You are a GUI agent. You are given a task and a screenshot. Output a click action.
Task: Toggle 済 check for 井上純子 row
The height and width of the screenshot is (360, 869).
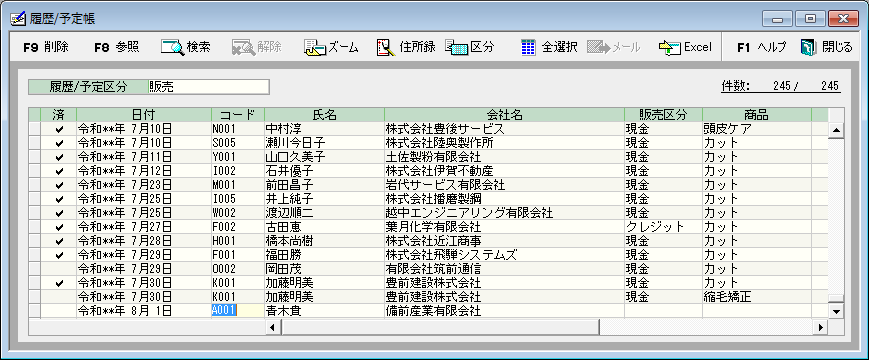coord(59,199)
